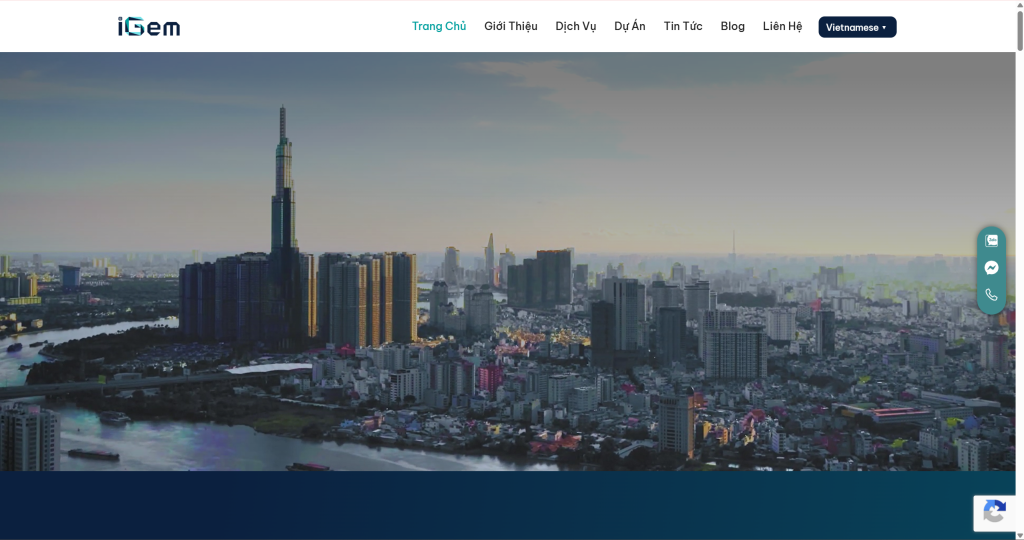
Task: Tap the phone call icon
Action: [x=991, y=295]
